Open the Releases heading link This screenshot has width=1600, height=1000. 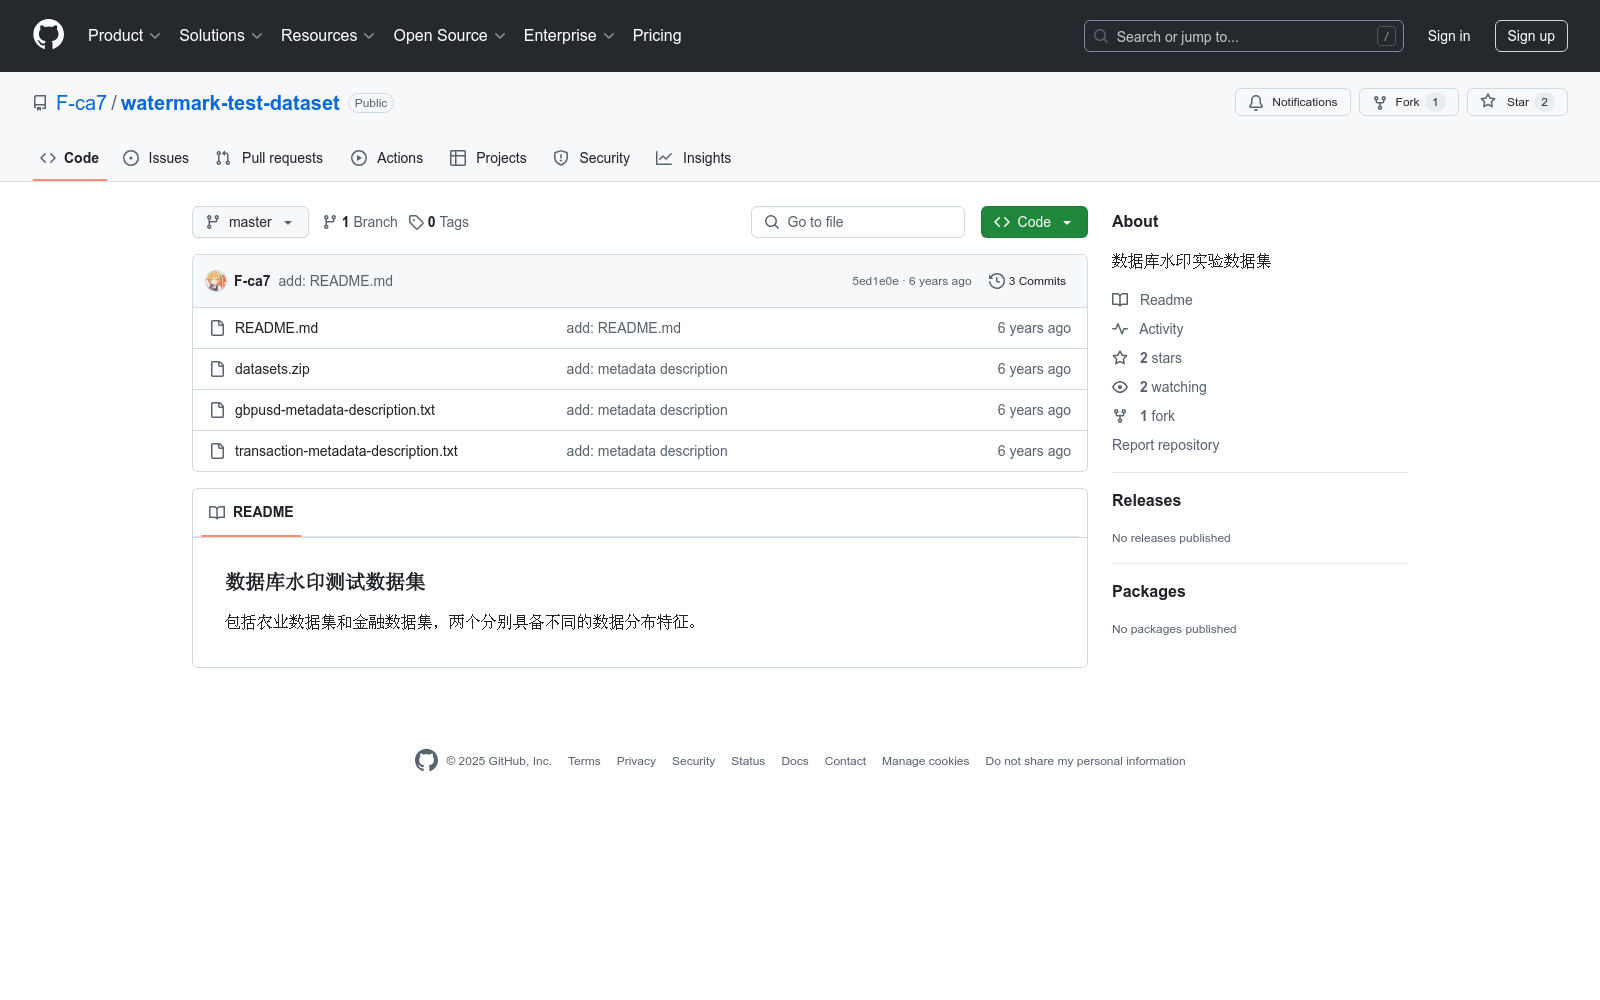click(1146, 501)
